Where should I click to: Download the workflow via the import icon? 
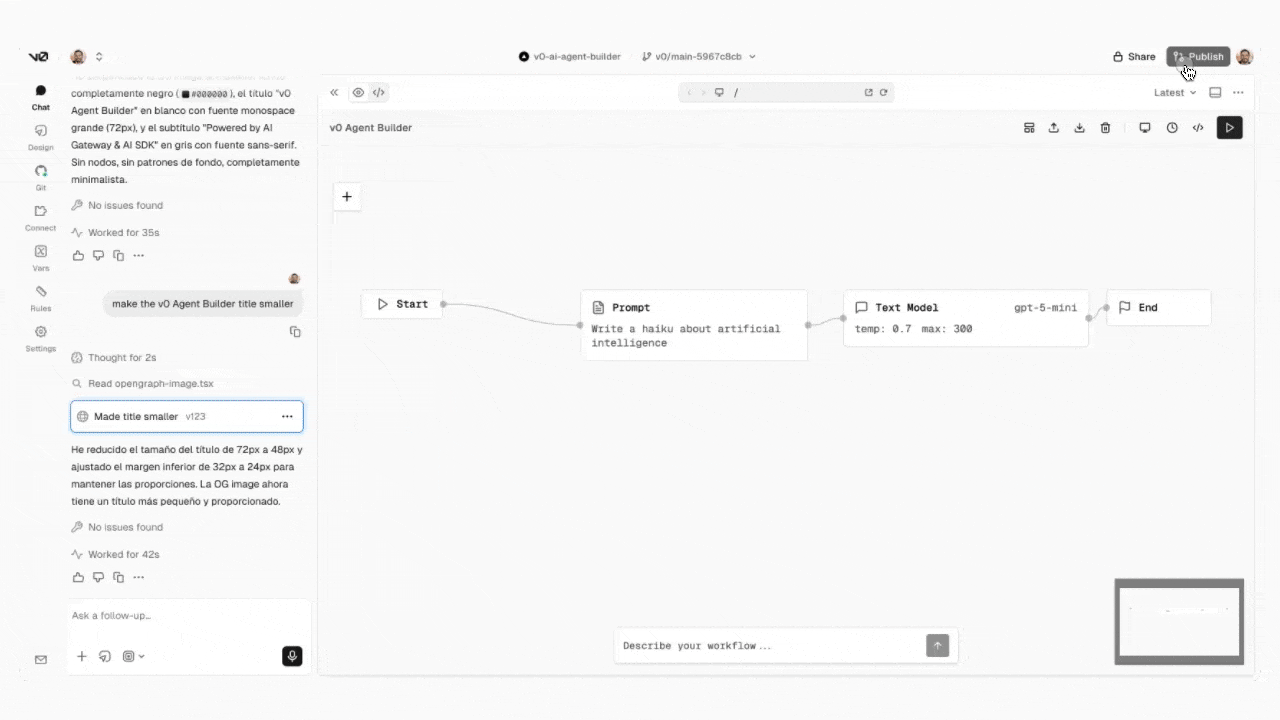(1079, 127)
